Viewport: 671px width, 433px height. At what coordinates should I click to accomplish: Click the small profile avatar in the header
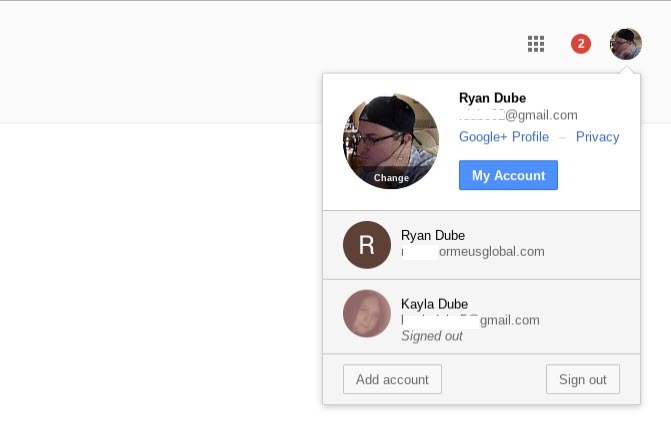(x=626, y=44)
